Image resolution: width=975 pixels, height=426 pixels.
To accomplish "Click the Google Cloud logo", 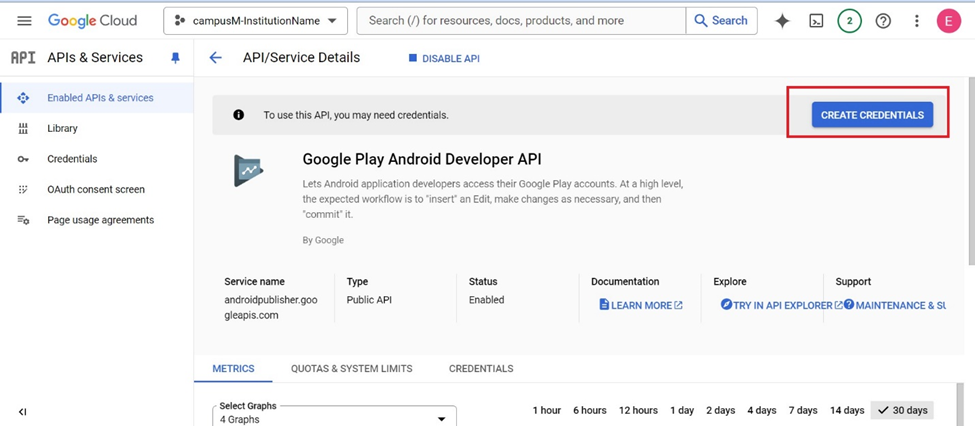I will tap(92, 21).
